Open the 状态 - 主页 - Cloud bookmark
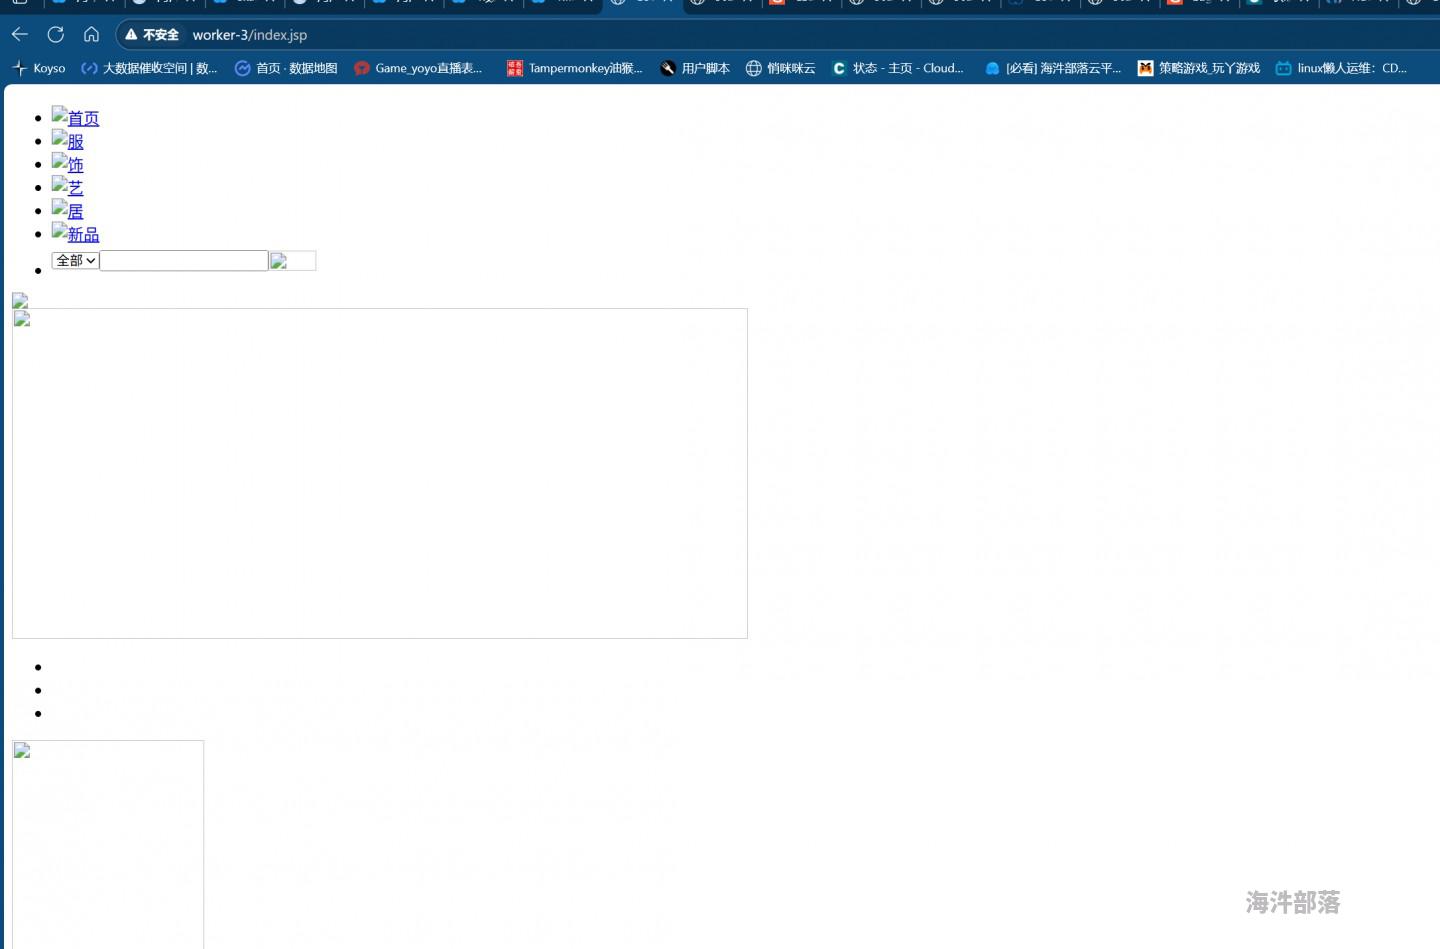This screenshot has height=949, width=1440. click(x=898, y=68)
